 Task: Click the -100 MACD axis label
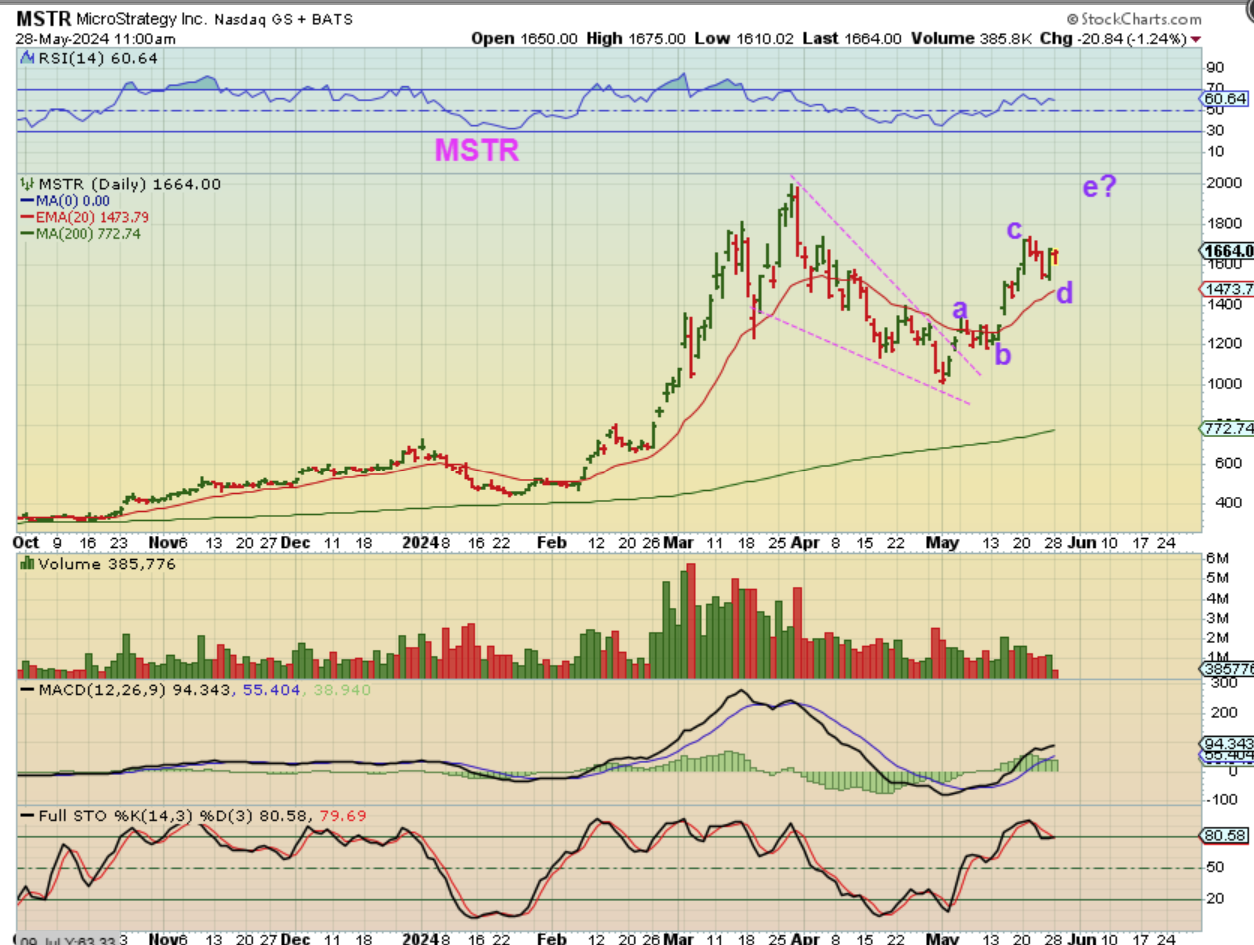(x=1220, y=798)
